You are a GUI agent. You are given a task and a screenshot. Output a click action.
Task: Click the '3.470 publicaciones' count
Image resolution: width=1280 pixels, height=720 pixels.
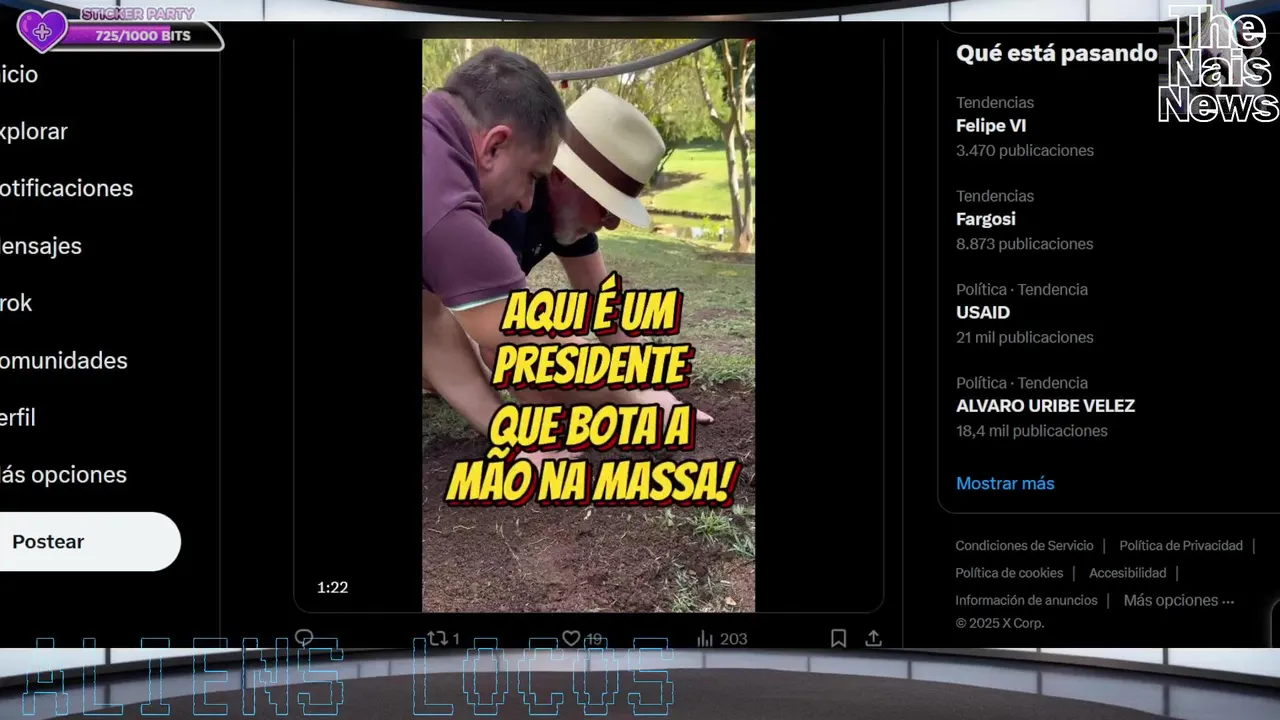coord(1024,150)
